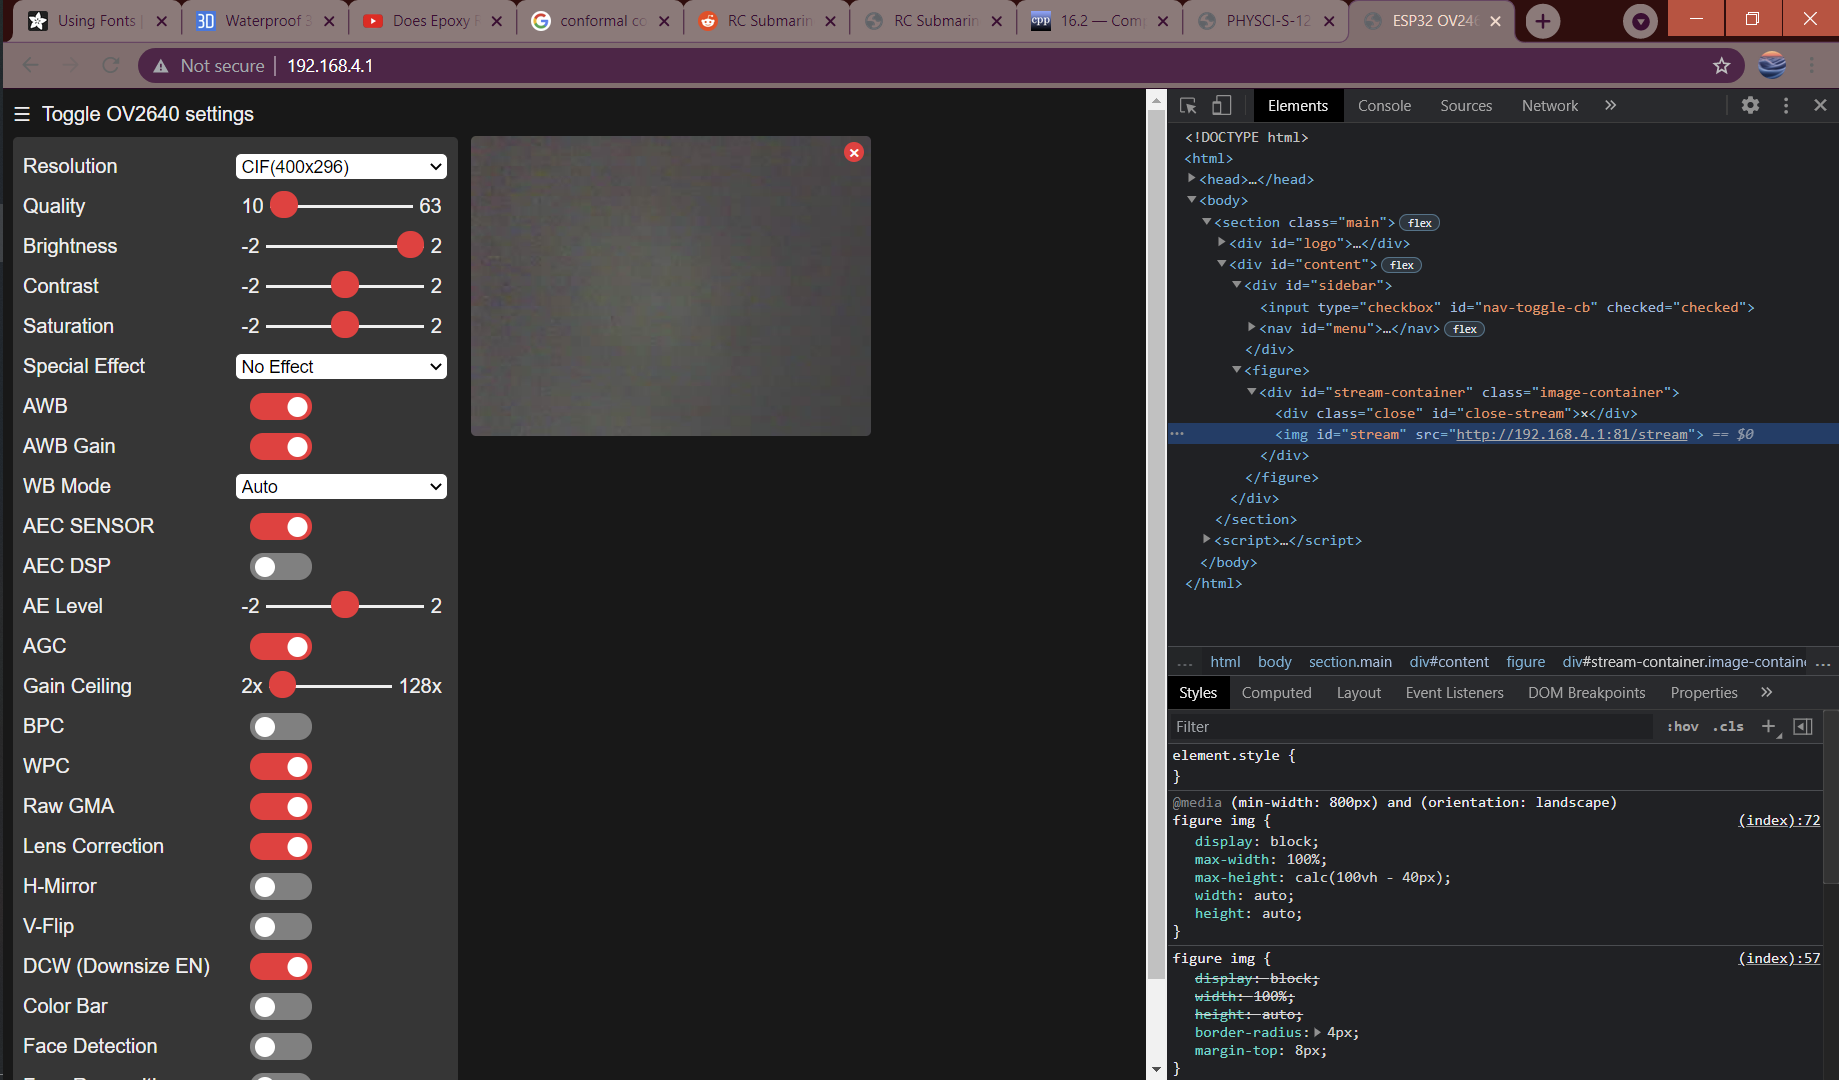Image resolution: width=1839 pixels, height=1080 pixels.
Task: Click the hamburger menu icon beside Toggle OV2640 settings
Action: coord(22,114)
